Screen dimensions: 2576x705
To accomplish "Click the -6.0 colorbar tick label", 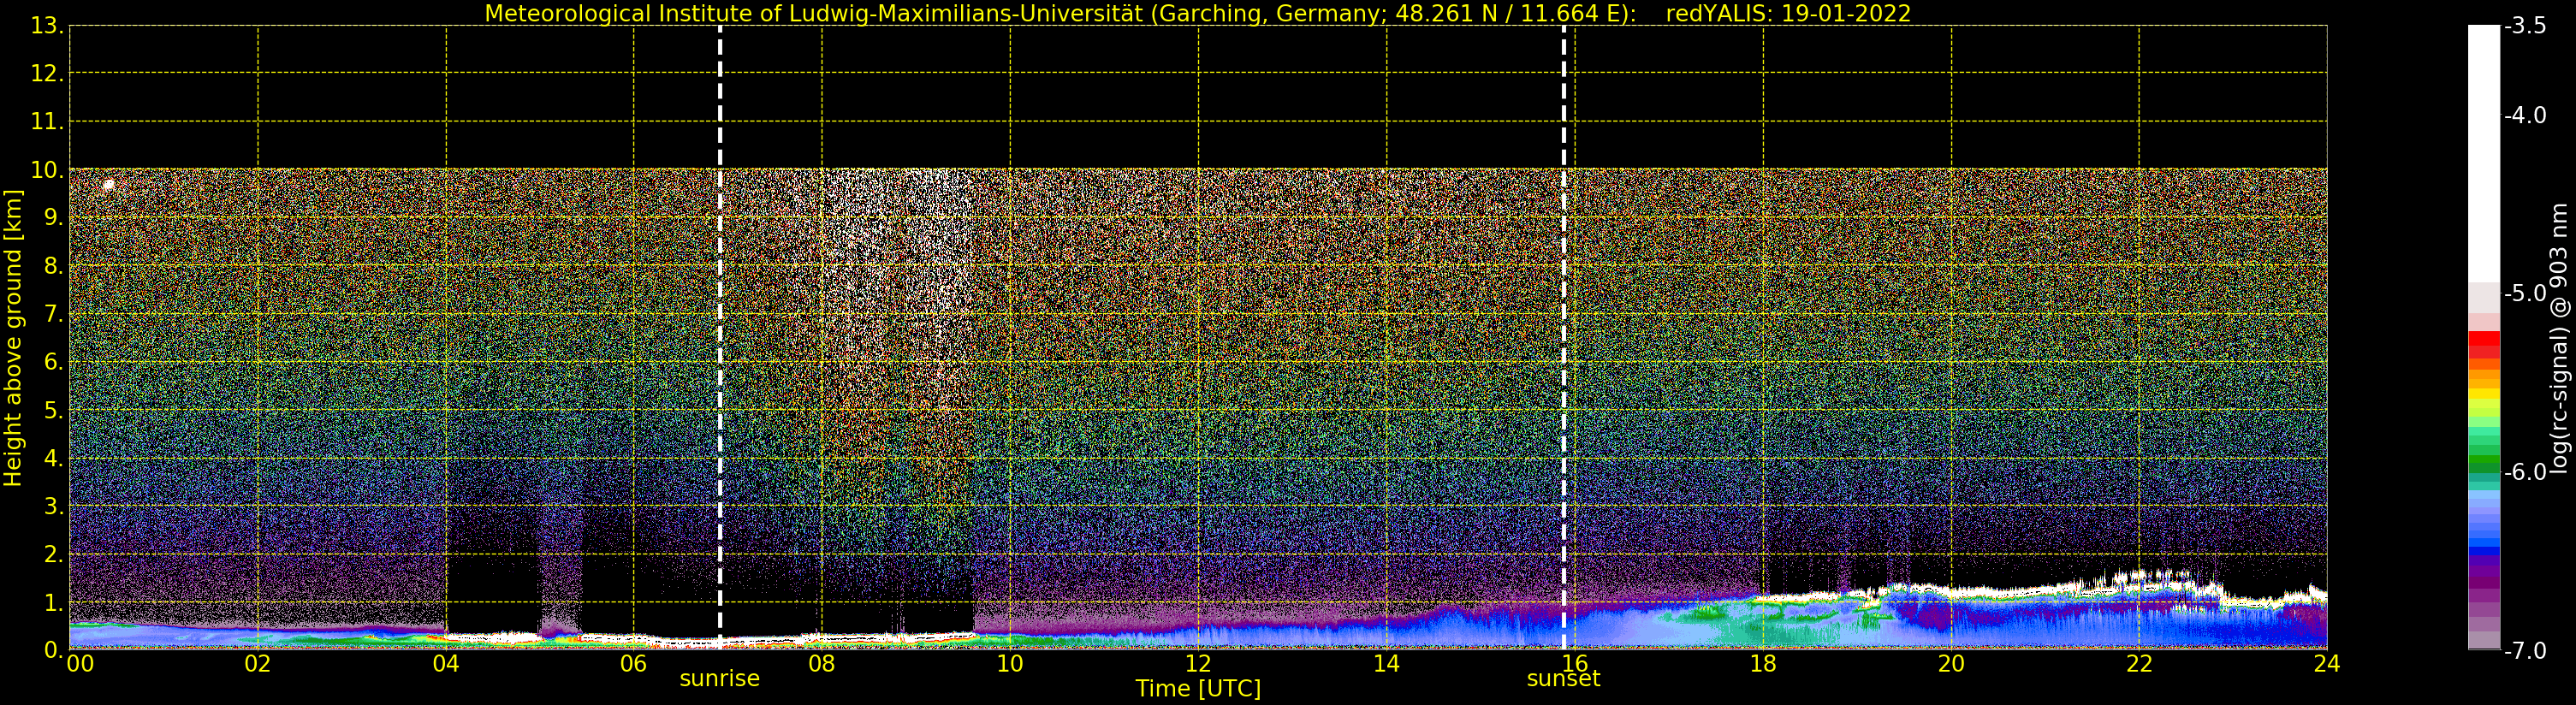I will (x=2525, y=472).
